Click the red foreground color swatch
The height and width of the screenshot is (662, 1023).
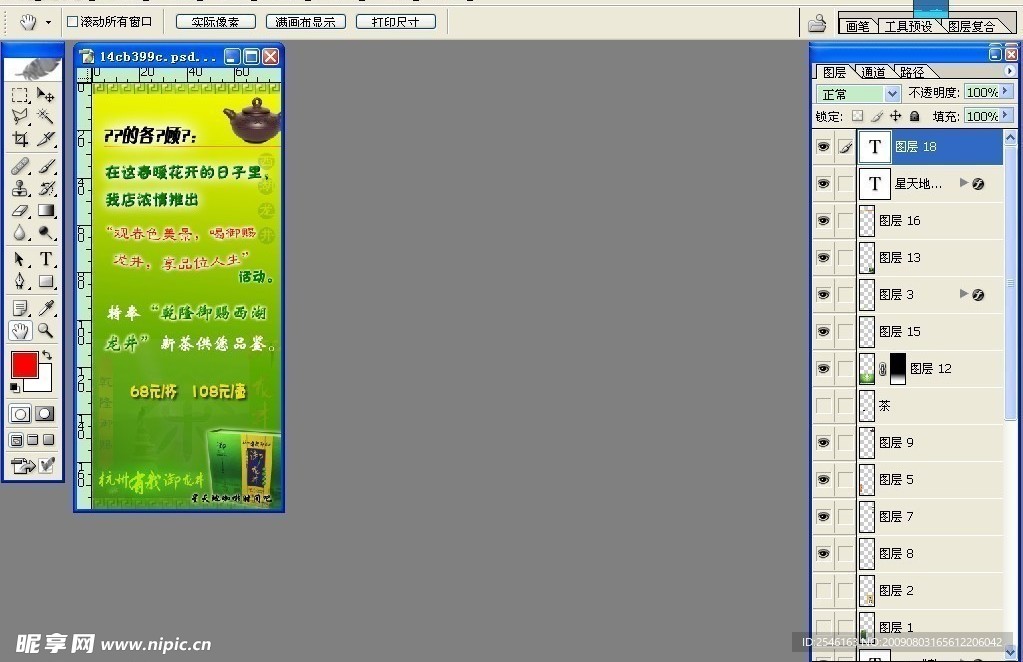click(24, 365)
